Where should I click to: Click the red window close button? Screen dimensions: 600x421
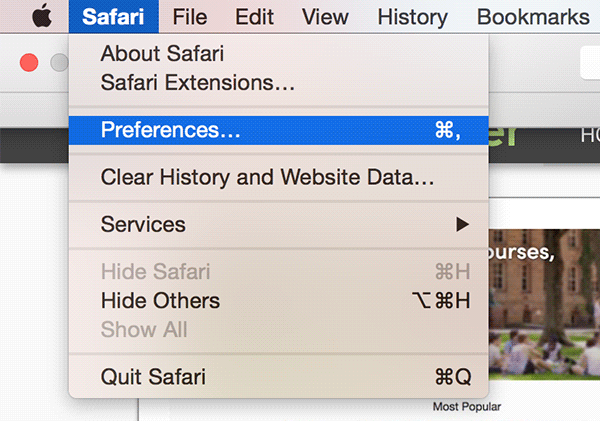click(28, 62)
